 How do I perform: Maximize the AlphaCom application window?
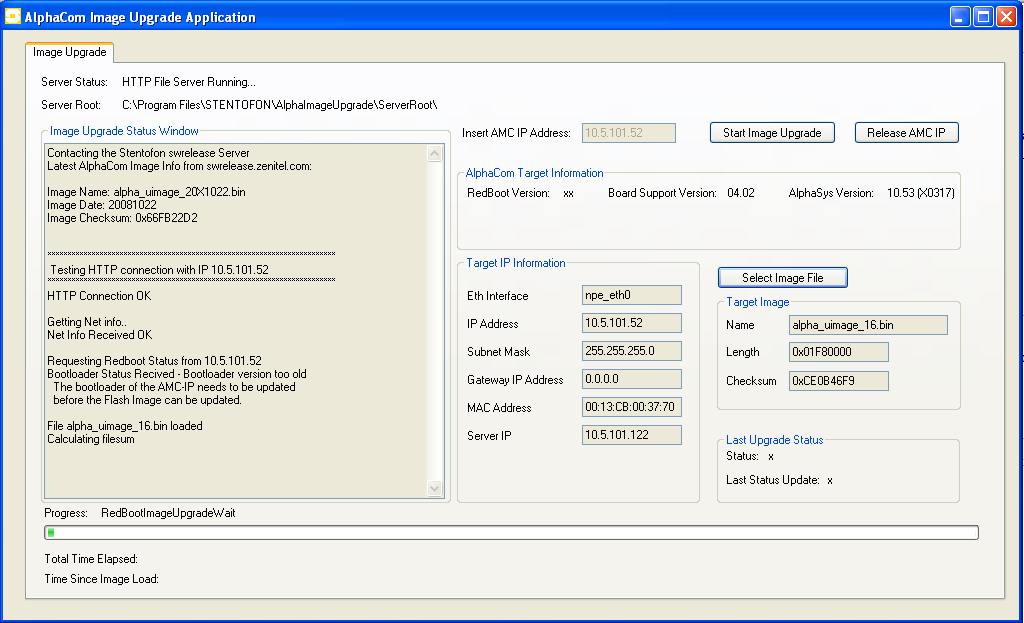[x=983, y=17]
